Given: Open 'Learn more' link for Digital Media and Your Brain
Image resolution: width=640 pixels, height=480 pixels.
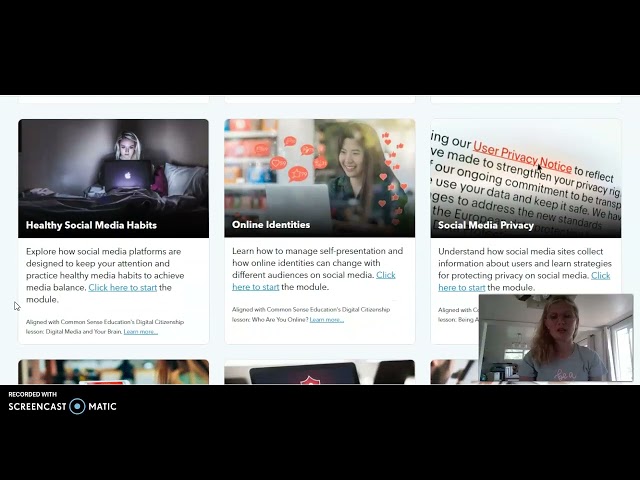Looking at the screenshot, I should [x=141, y=332].
